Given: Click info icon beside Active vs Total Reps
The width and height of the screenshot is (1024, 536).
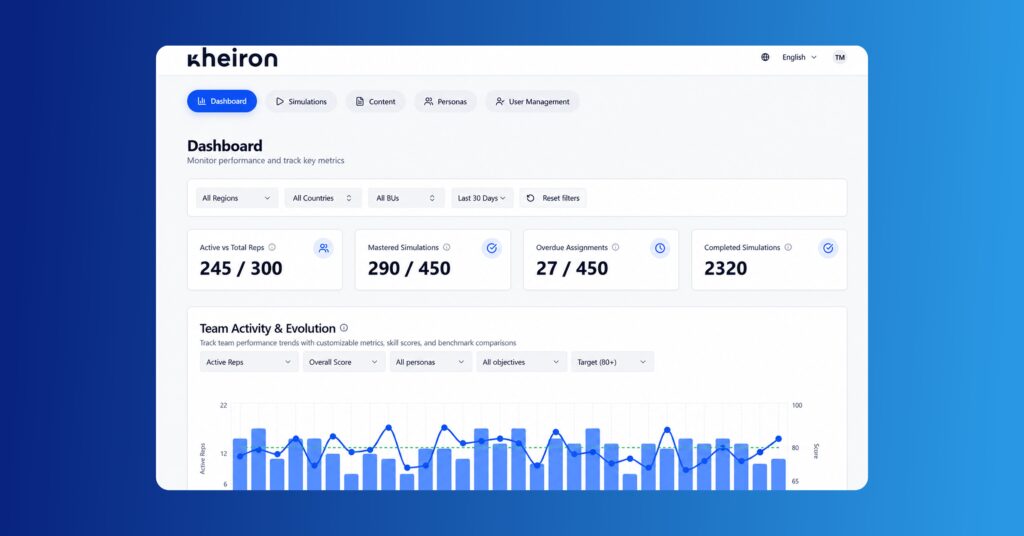Looking at the screenshot, I should pos(272,247).
